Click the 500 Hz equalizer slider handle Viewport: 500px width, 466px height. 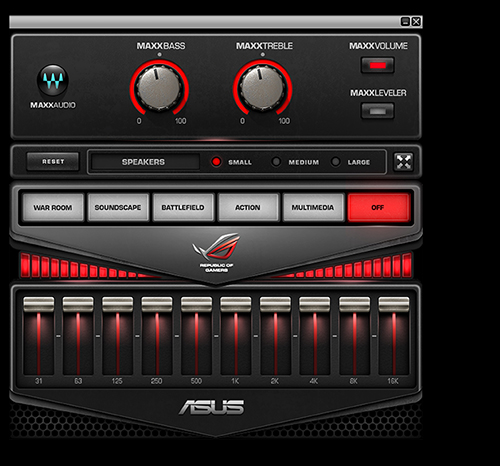[x=196, y=304]
